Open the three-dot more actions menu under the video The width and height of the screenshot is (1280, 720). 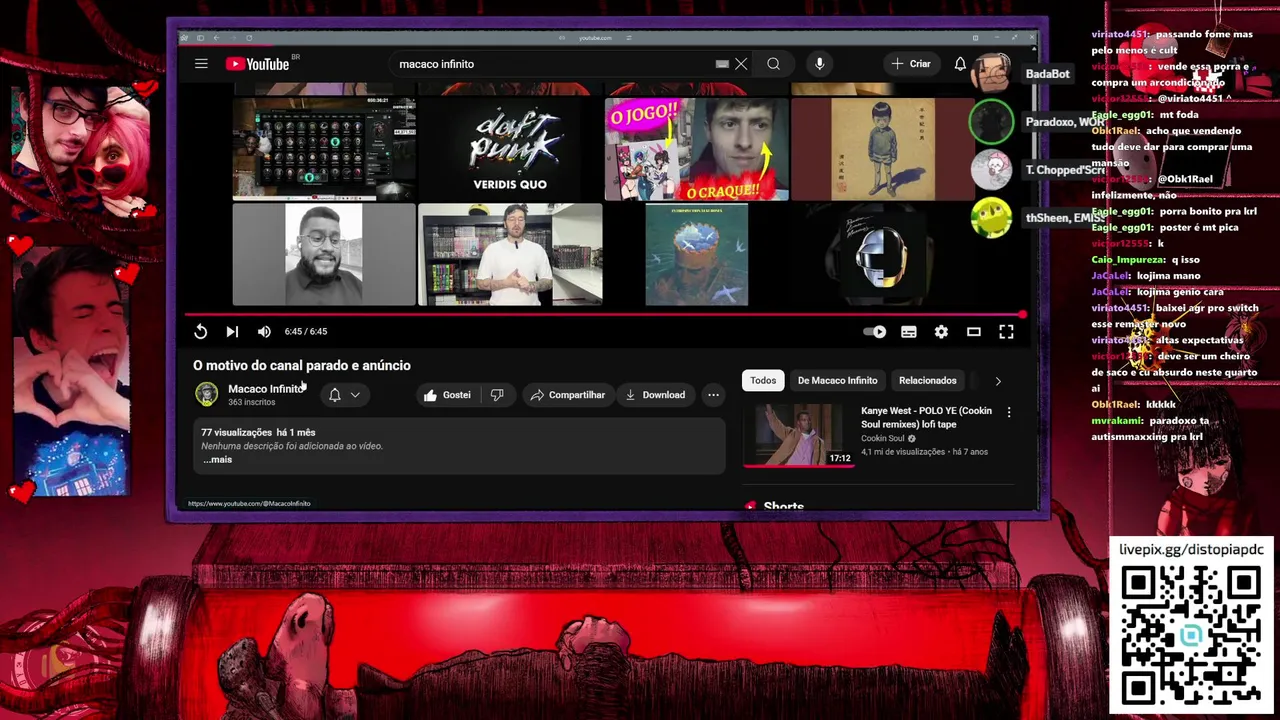pos(713,395)
